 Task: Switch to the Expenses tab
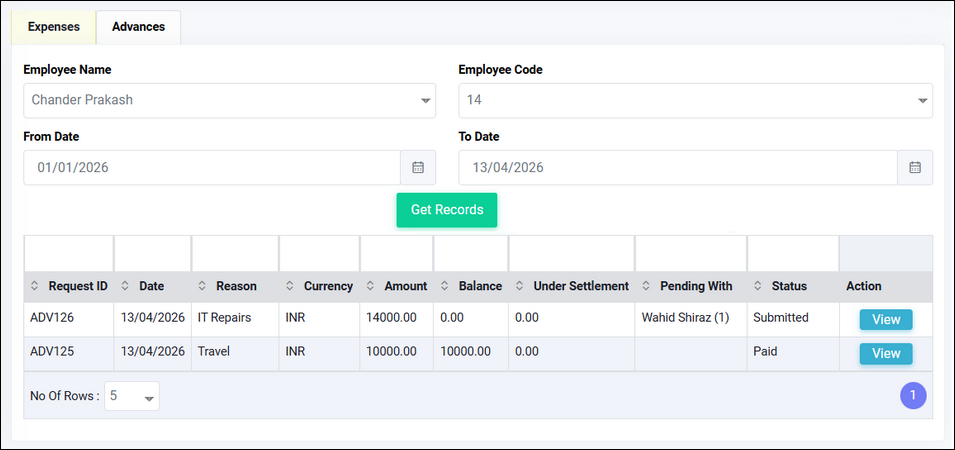pos(54,27)
